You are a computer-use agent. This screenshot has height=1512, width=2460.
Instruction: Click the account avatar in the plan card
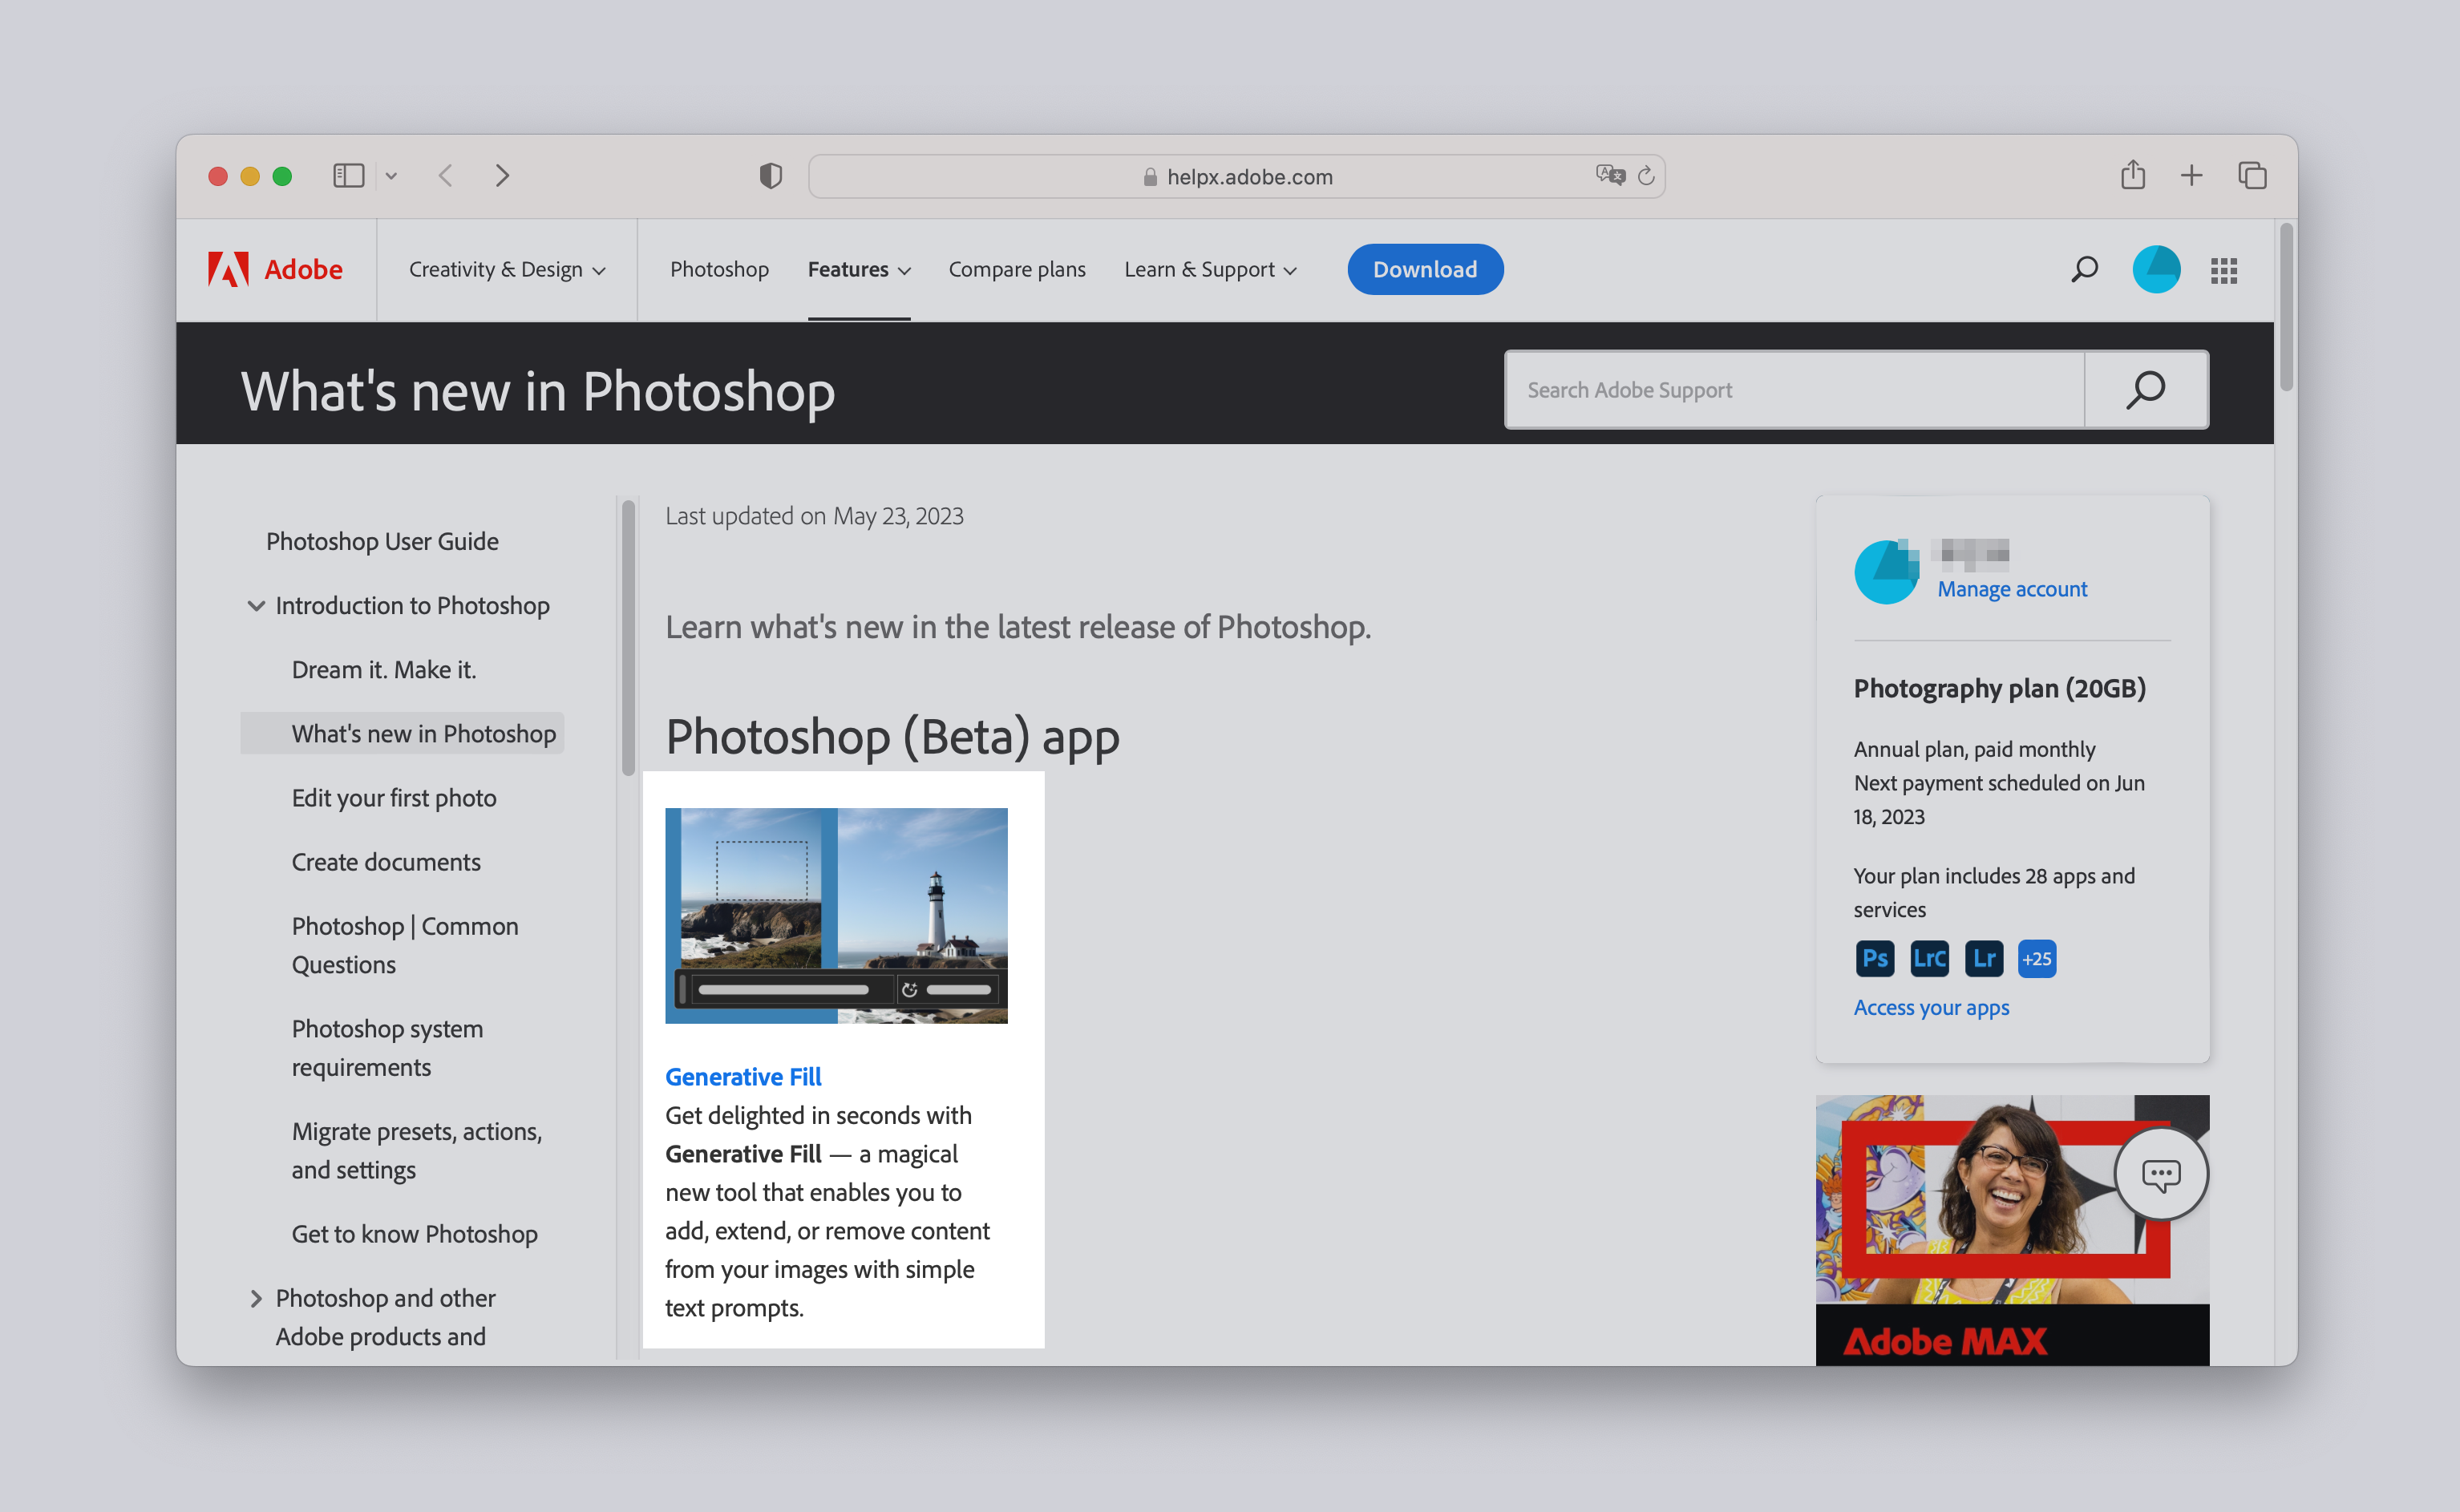click(1886, 571)
